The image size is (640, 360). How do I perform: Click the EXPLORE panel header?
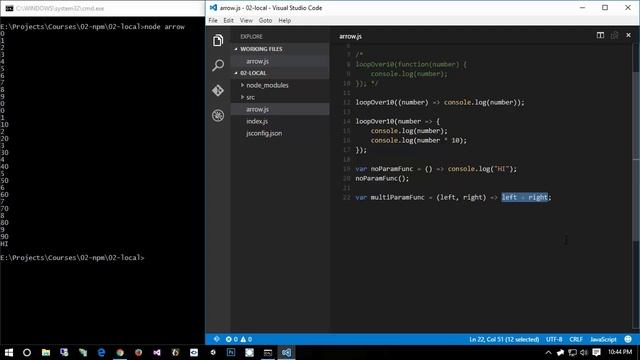click(x=251, y=37)
